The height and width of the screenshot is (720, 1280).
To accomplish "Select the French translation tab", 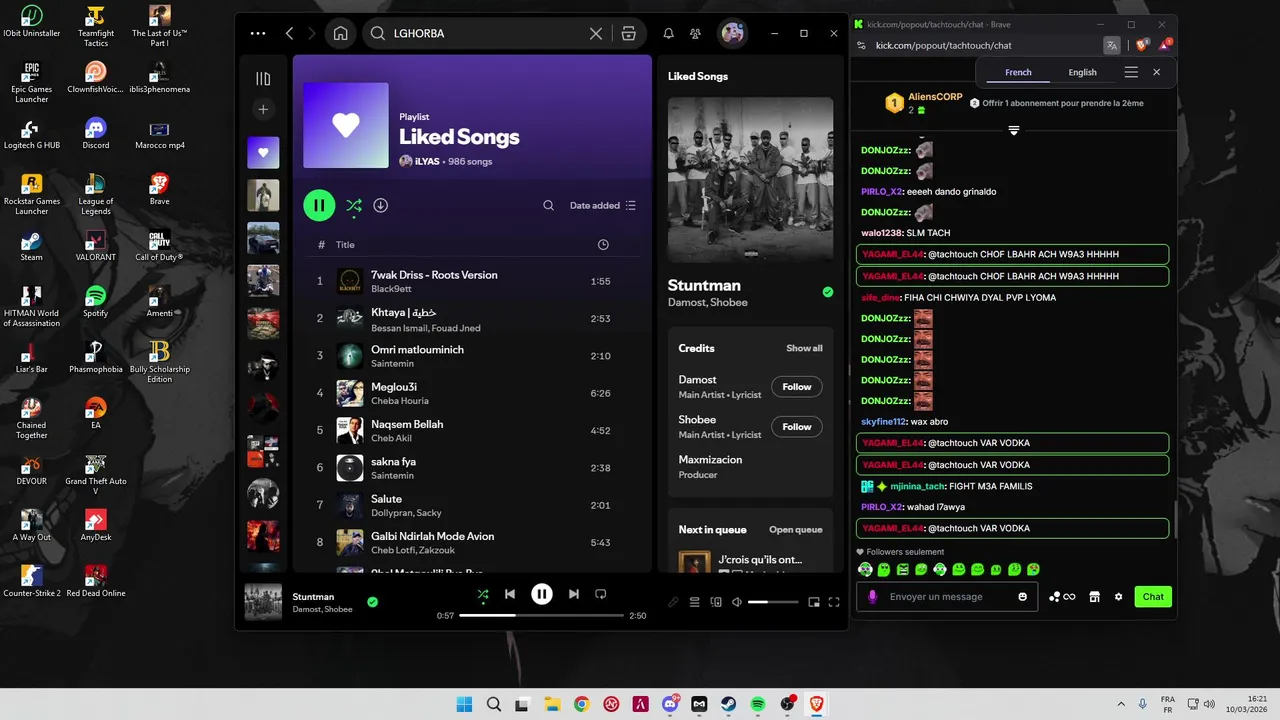I will pos(1018,72).
